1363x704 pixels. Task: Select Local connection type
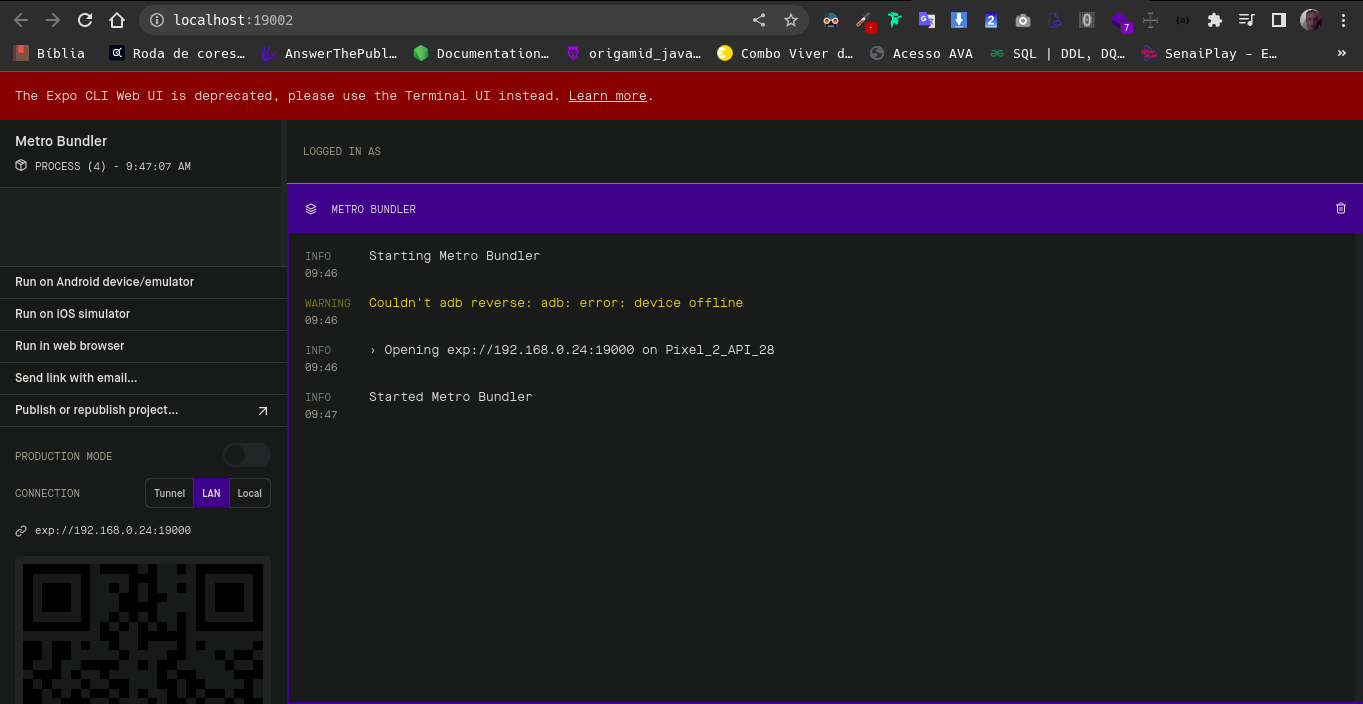pyautogui.click(x=250, y=493)
